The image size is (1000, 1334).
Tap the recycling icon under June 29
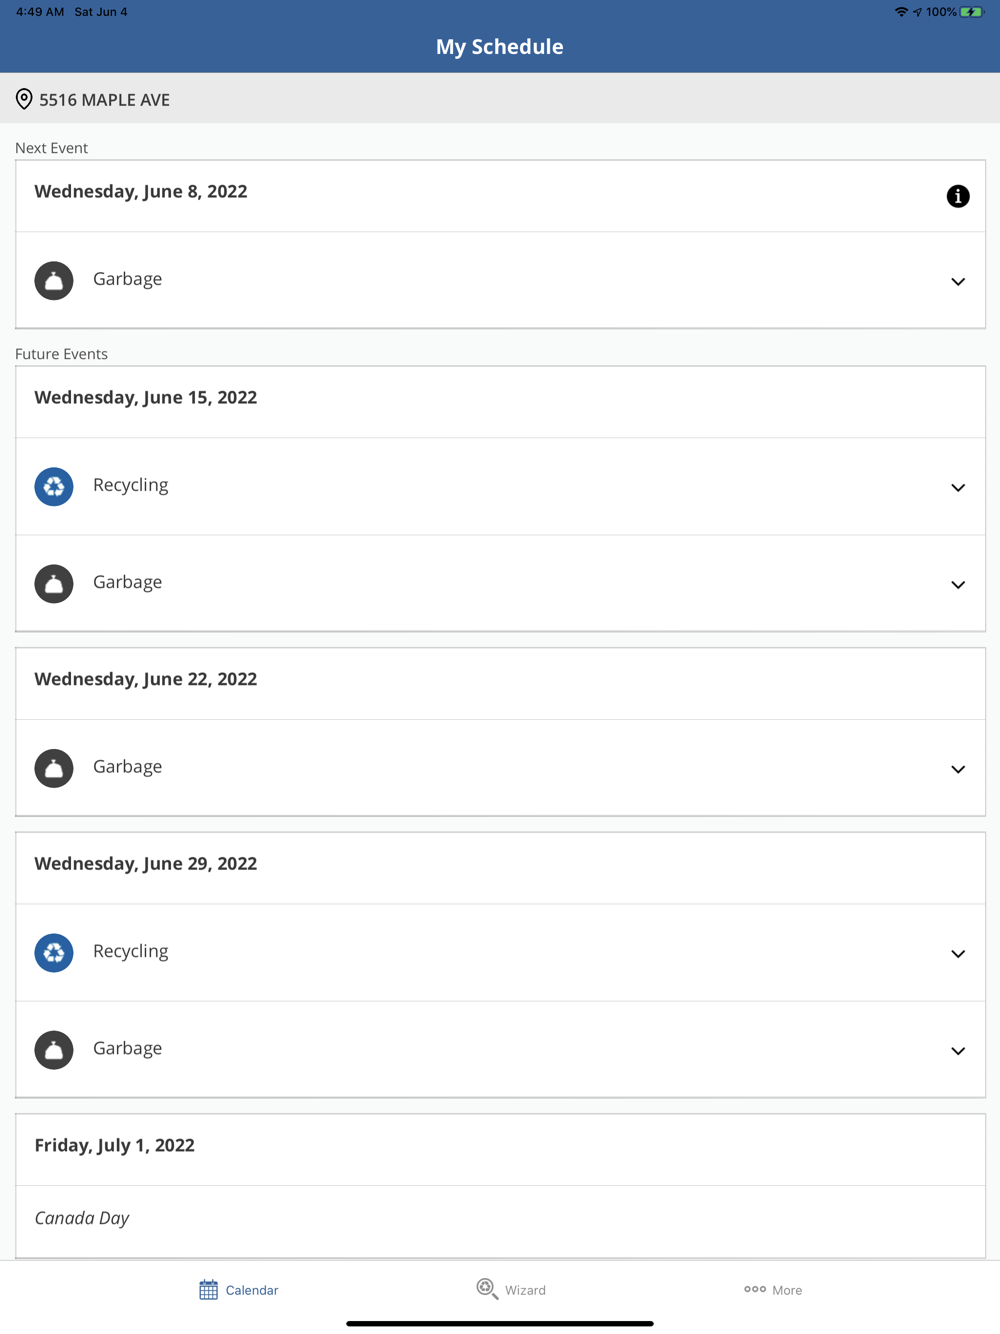54,953
